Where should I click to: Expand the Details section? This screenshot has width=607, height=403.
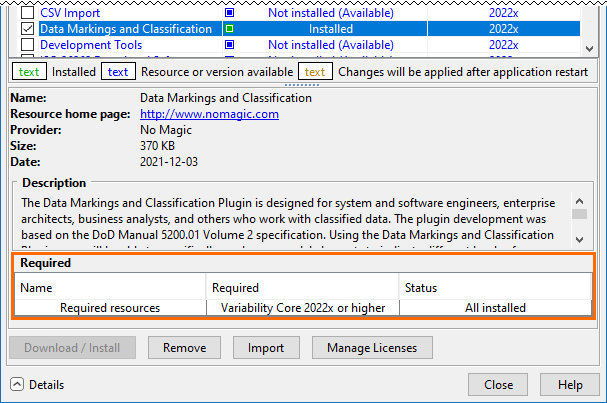pos(18,384)
